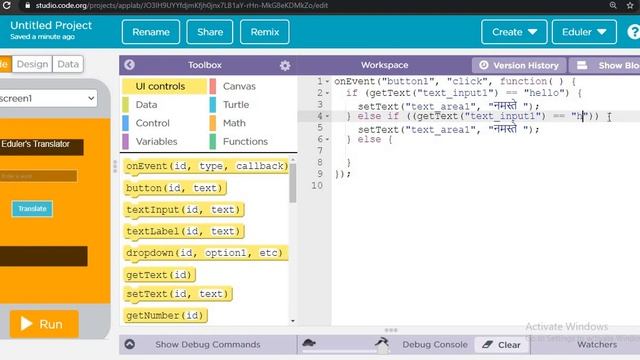Reload the browser page
640x360 pixels.
[x=7, y=5]
